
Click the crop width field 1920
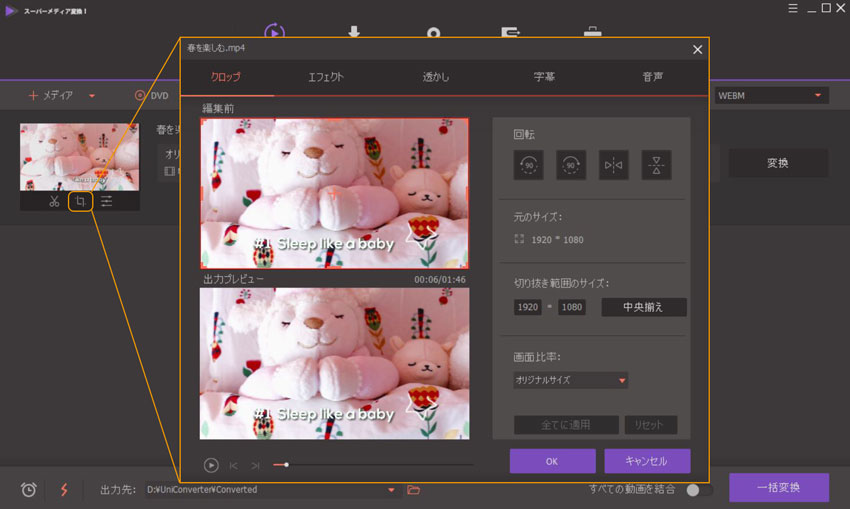pos(527,307)
